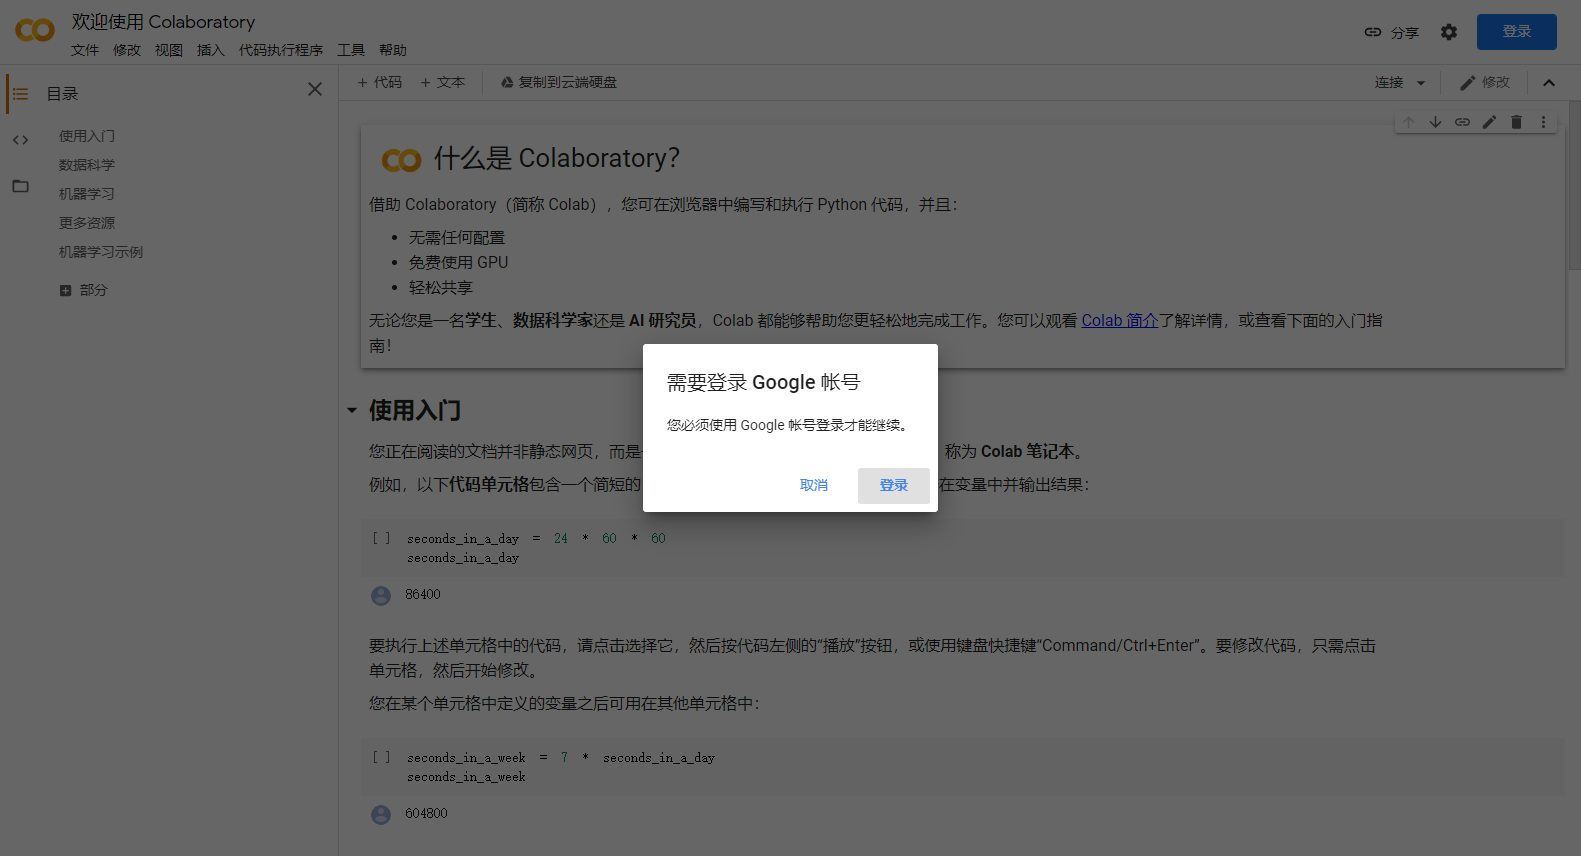
Task: Click the Colab logo in the header
Action: [x=35, y=31]
